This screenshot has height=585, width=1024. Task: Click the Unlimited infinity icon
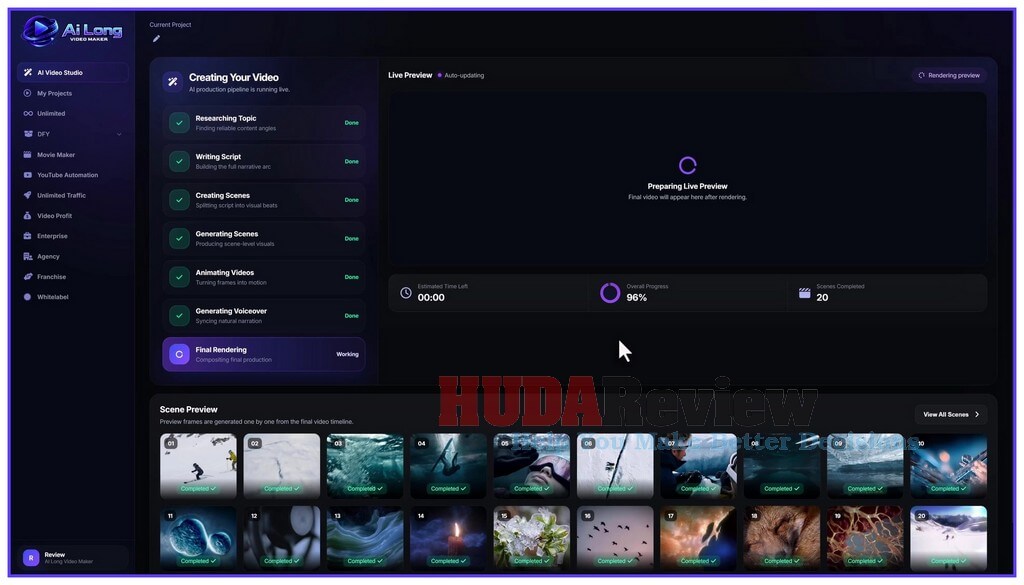coord(27,114)
